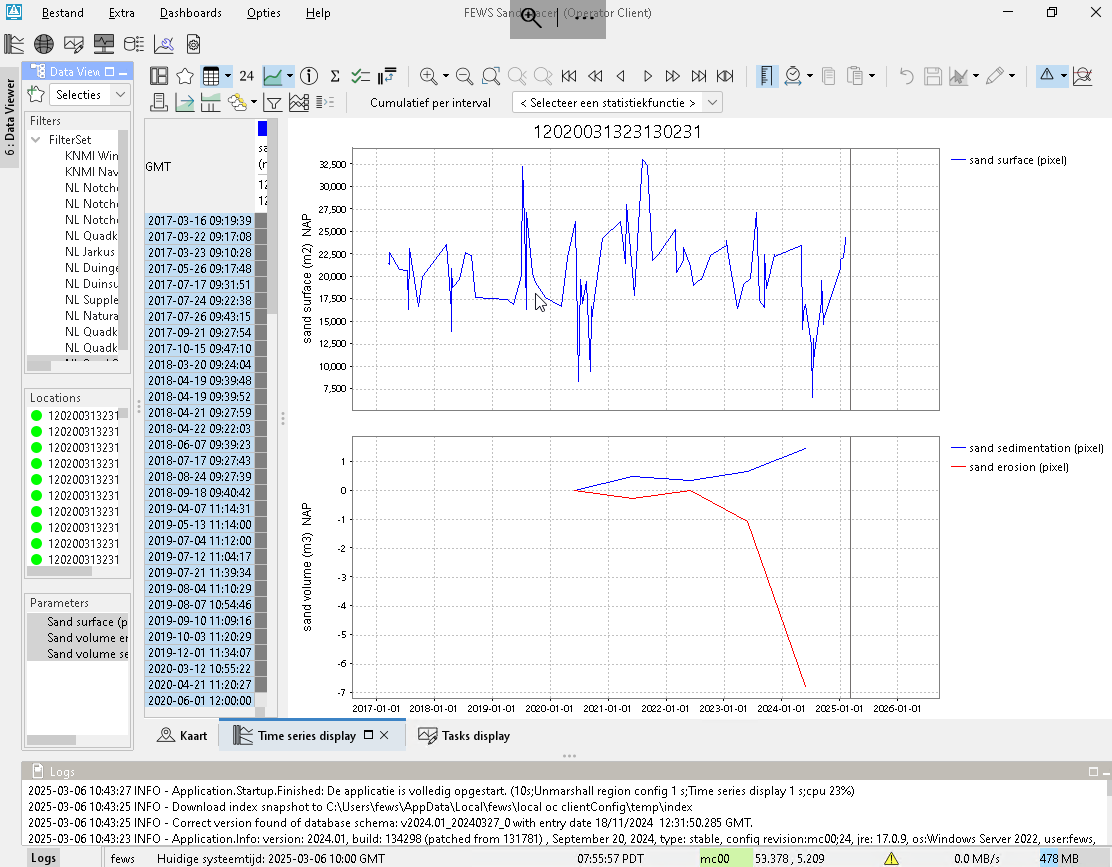Zoom in on the chart with magnifier
This screenshot has height=867, width=1112.
pos(428,75)
